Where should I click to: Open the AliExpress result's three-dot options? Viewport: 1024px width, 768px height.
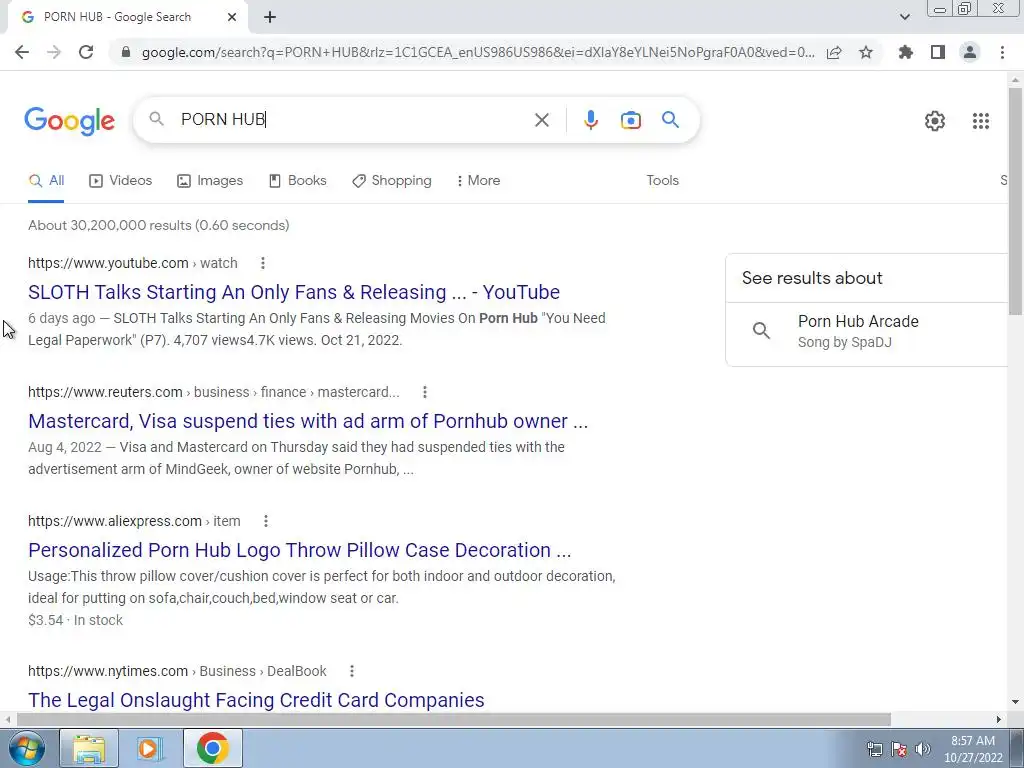265,521
